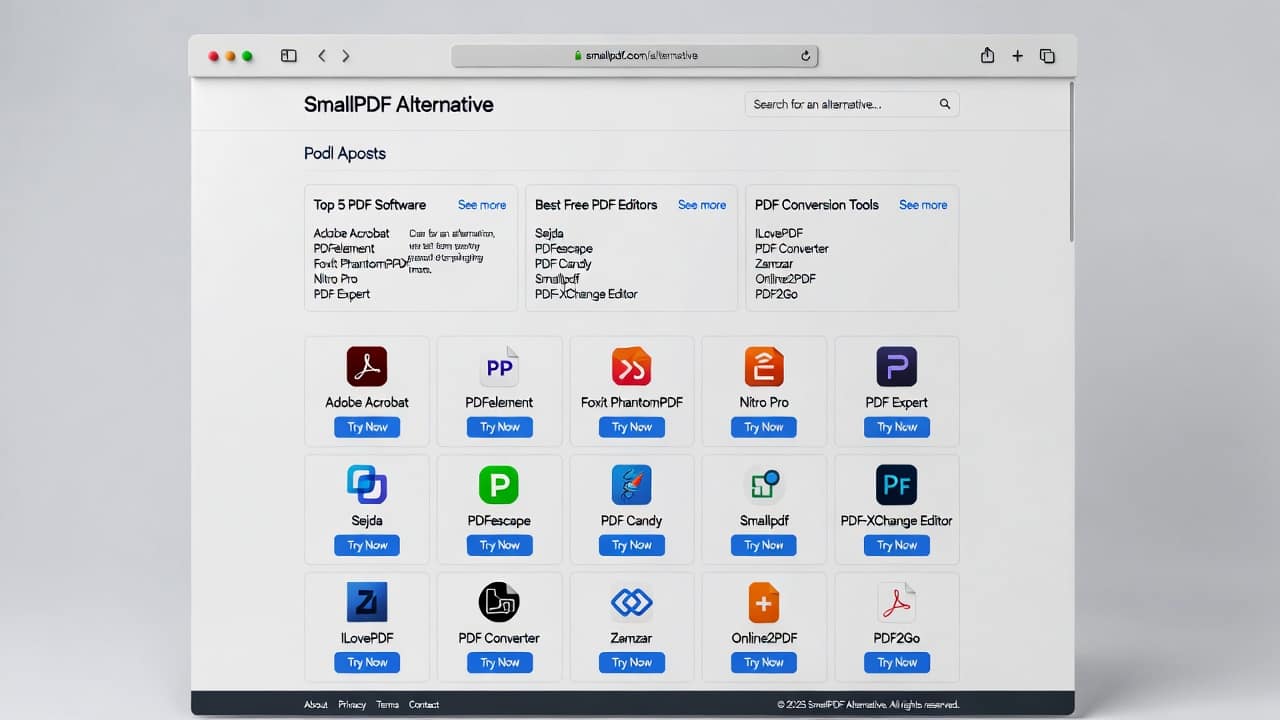Click the search magnifier icon

tap(945, 104)
